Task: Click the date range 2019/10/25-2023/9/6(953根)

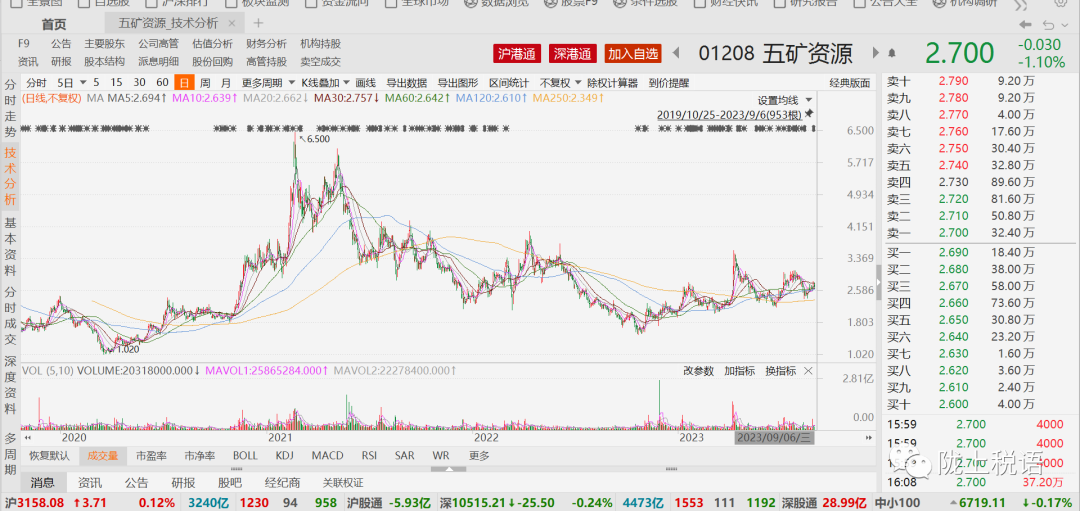Action: tap(729, 114)
